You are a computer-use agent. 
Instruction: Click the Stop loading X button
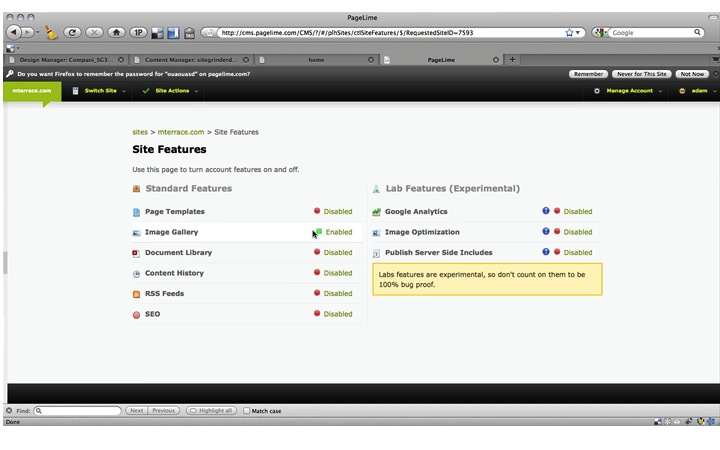(94, 33)
